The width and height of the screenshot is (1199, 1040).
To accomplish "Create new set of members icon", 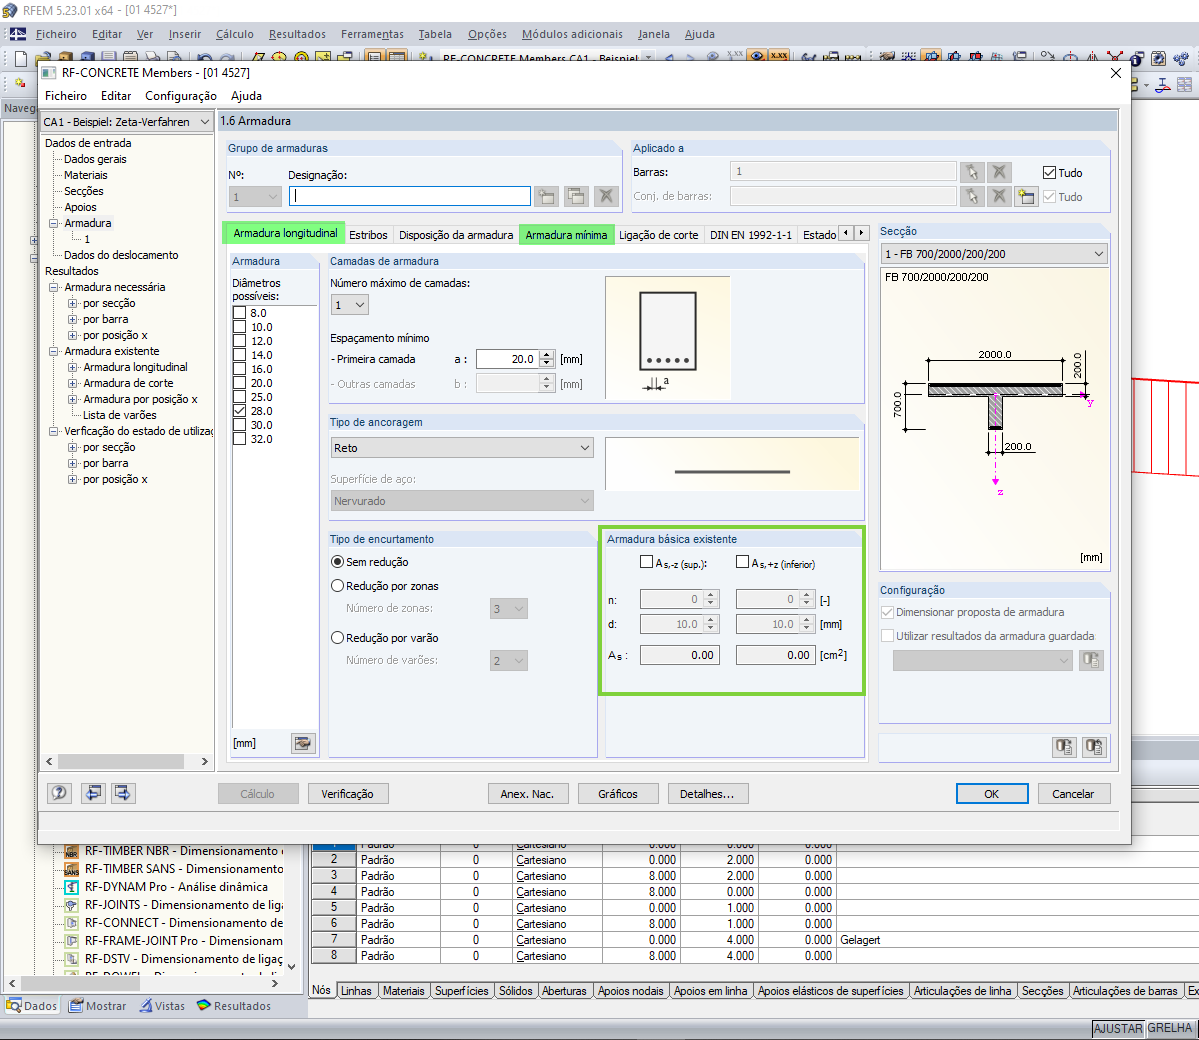I will pyautogui.click(x=1025, y=197).
